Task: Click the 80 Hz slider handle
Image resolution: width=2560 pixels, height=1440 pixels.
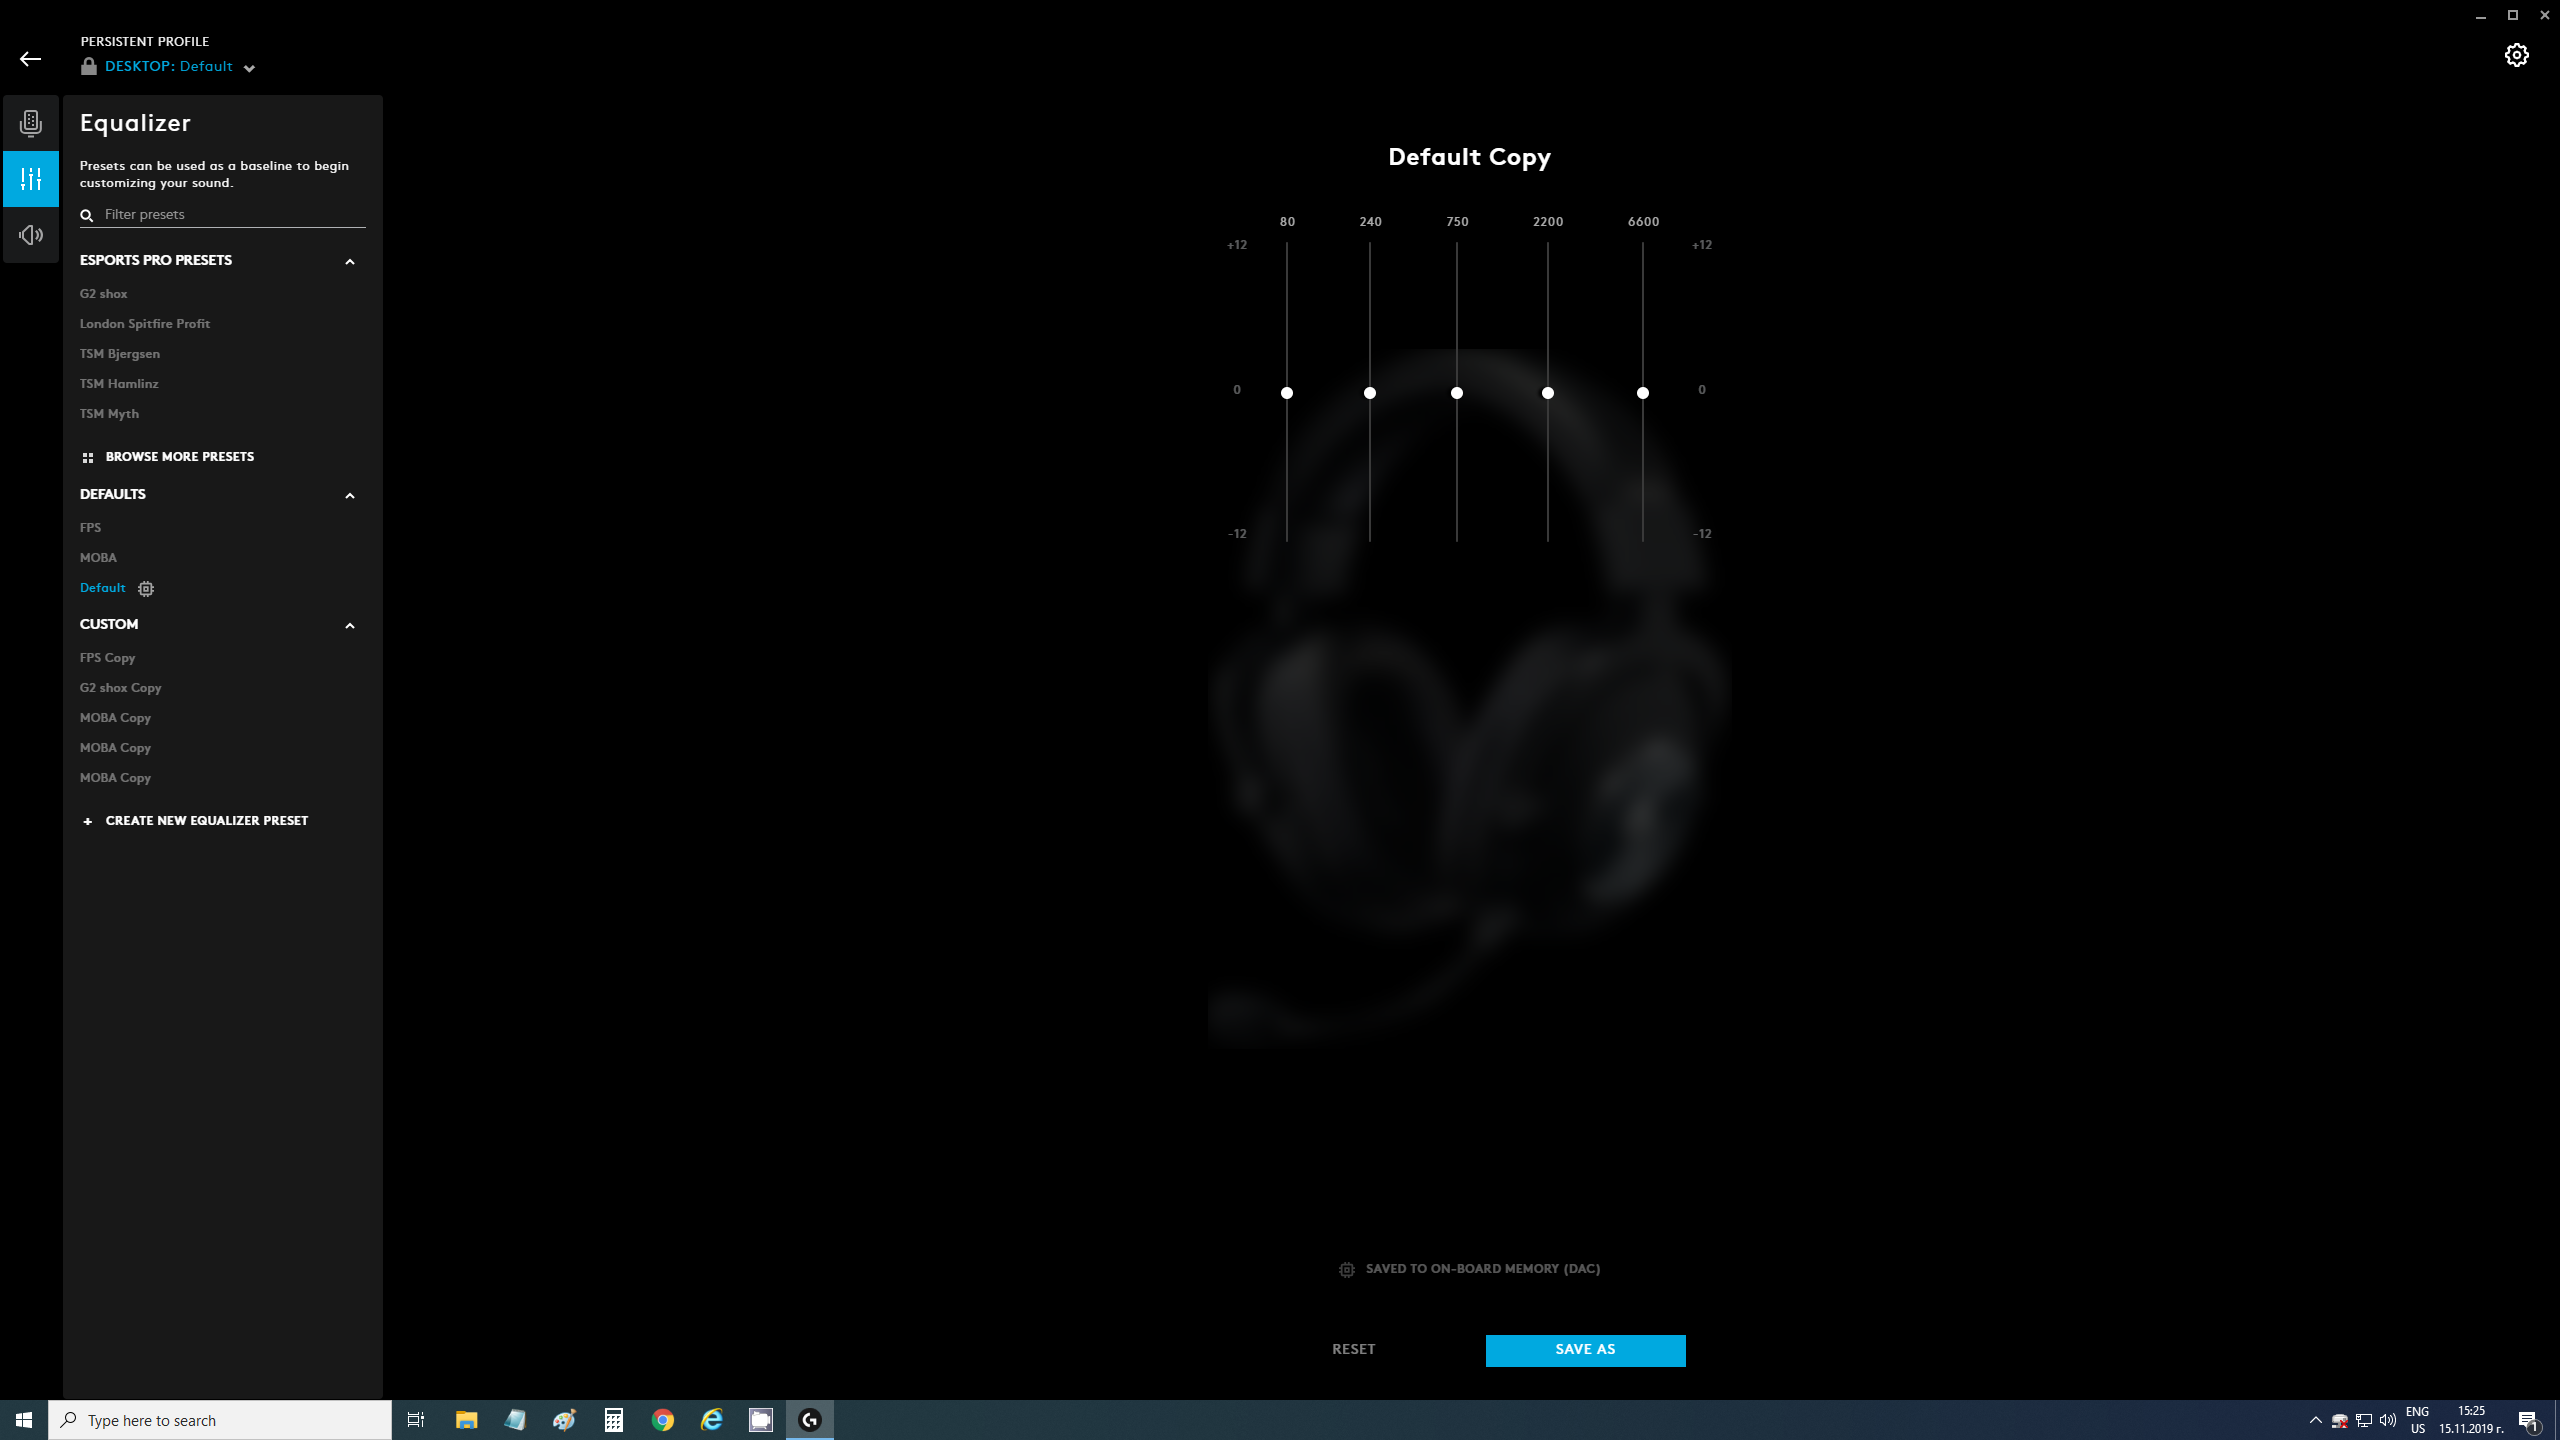Action: (x=1287, y=393)
